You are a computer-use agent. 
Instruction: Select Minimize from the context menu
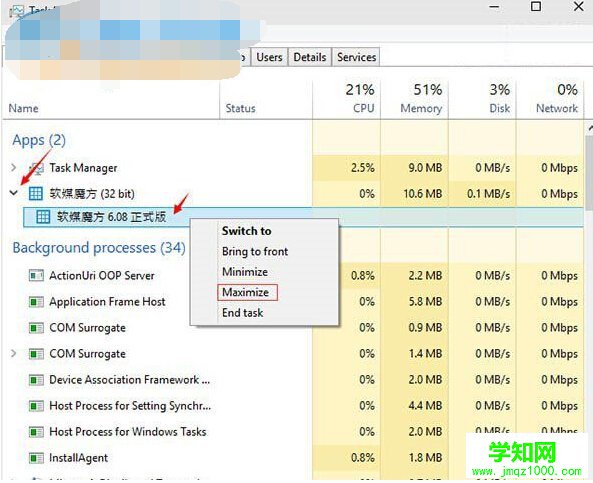(x=245, y=272)
